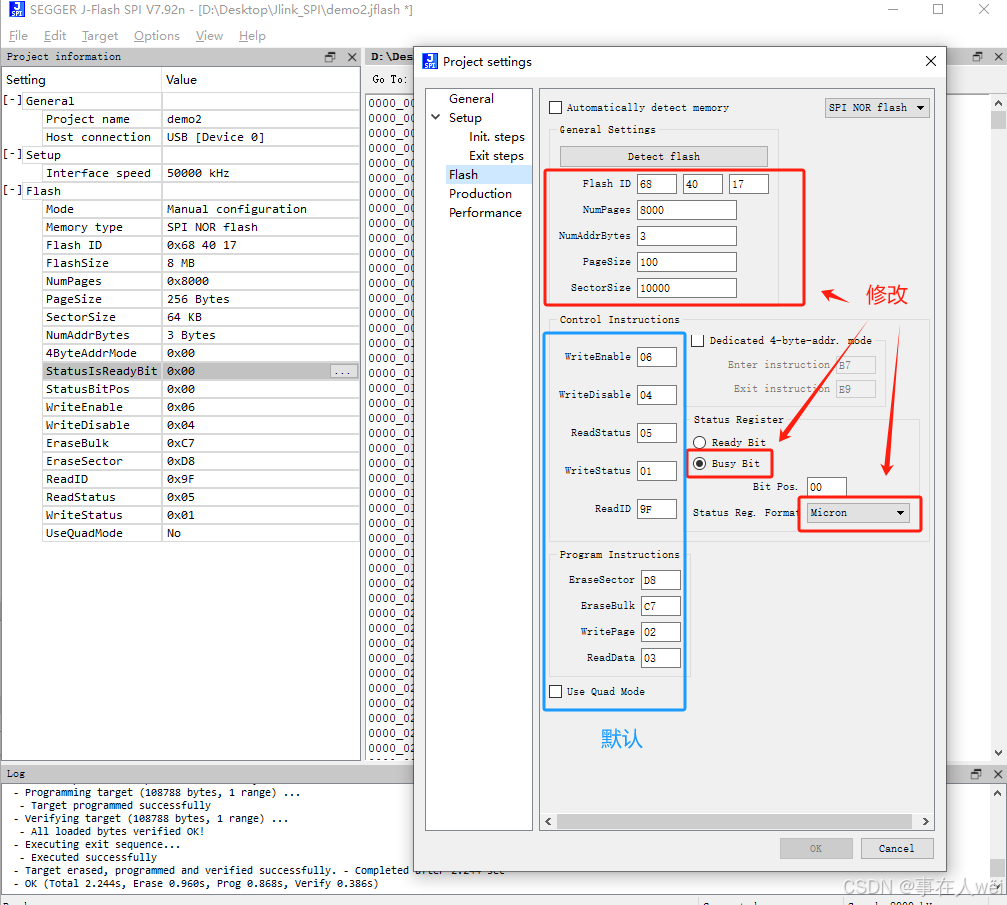Screen dimensions: 1007x905
Task: Click the Detect flash button
Action: pos(663,156)
